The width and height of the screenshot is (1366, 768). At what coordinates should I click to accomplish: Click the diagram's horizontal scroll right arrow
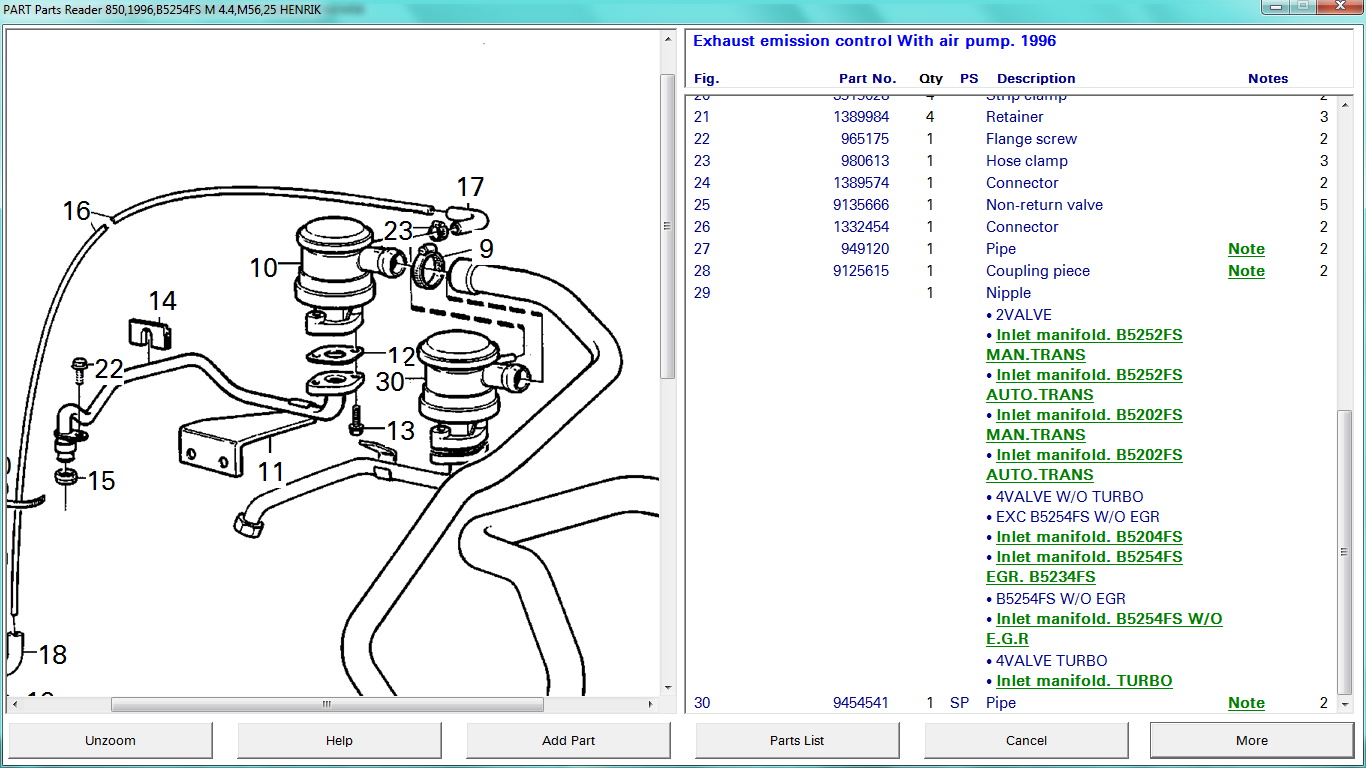652,704
